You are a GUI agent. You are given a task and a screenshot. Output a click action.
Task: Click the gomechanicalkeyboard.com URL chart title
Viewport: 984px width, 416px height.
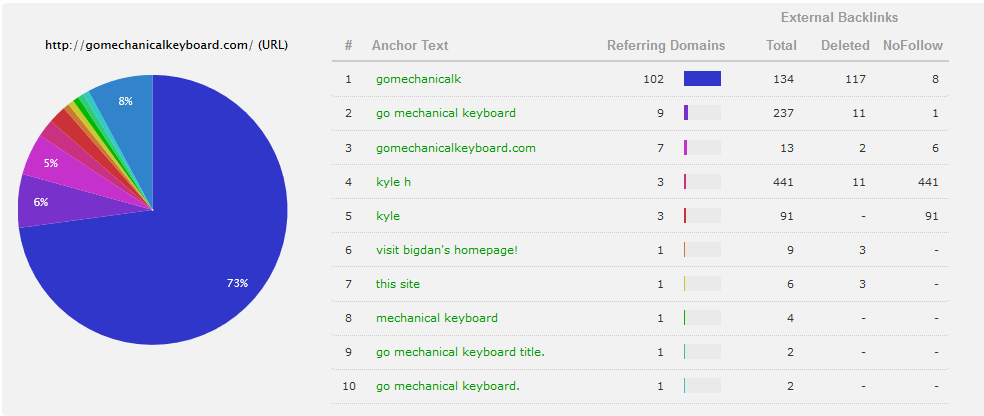(x=166, y=45)
